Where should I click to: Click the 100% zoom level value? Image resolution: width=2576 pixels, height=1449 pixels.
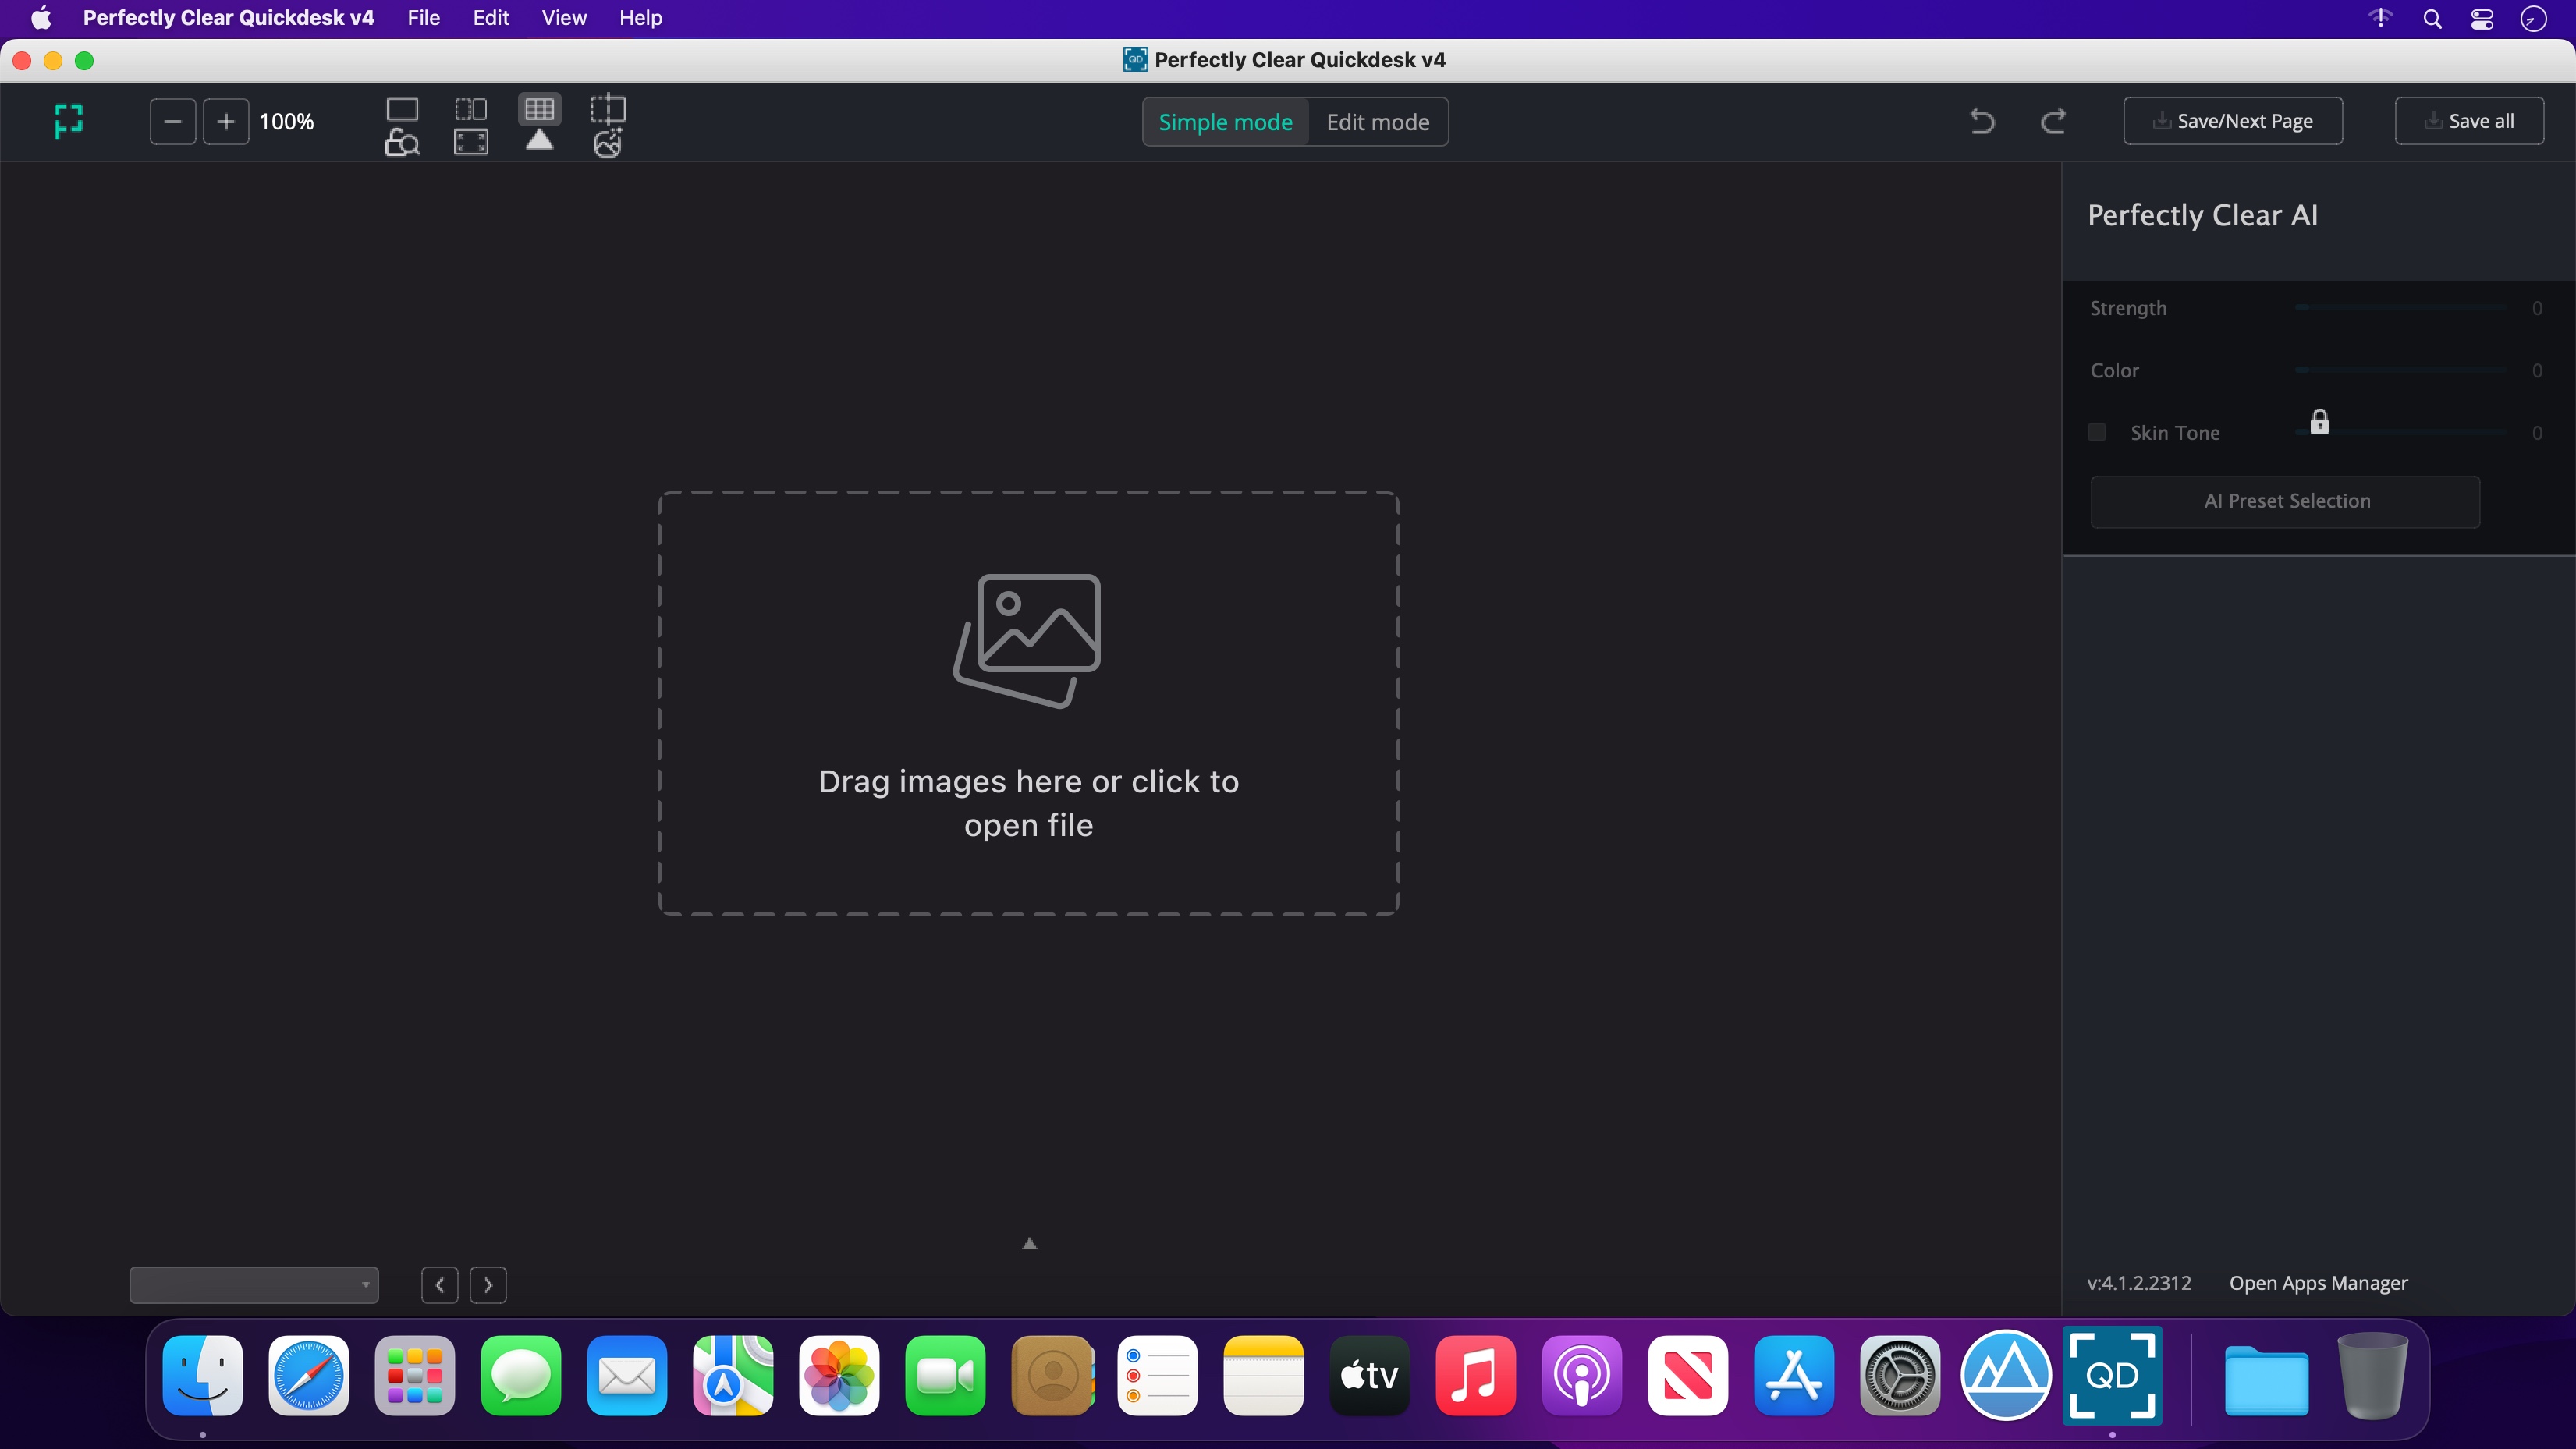[287, 122]
